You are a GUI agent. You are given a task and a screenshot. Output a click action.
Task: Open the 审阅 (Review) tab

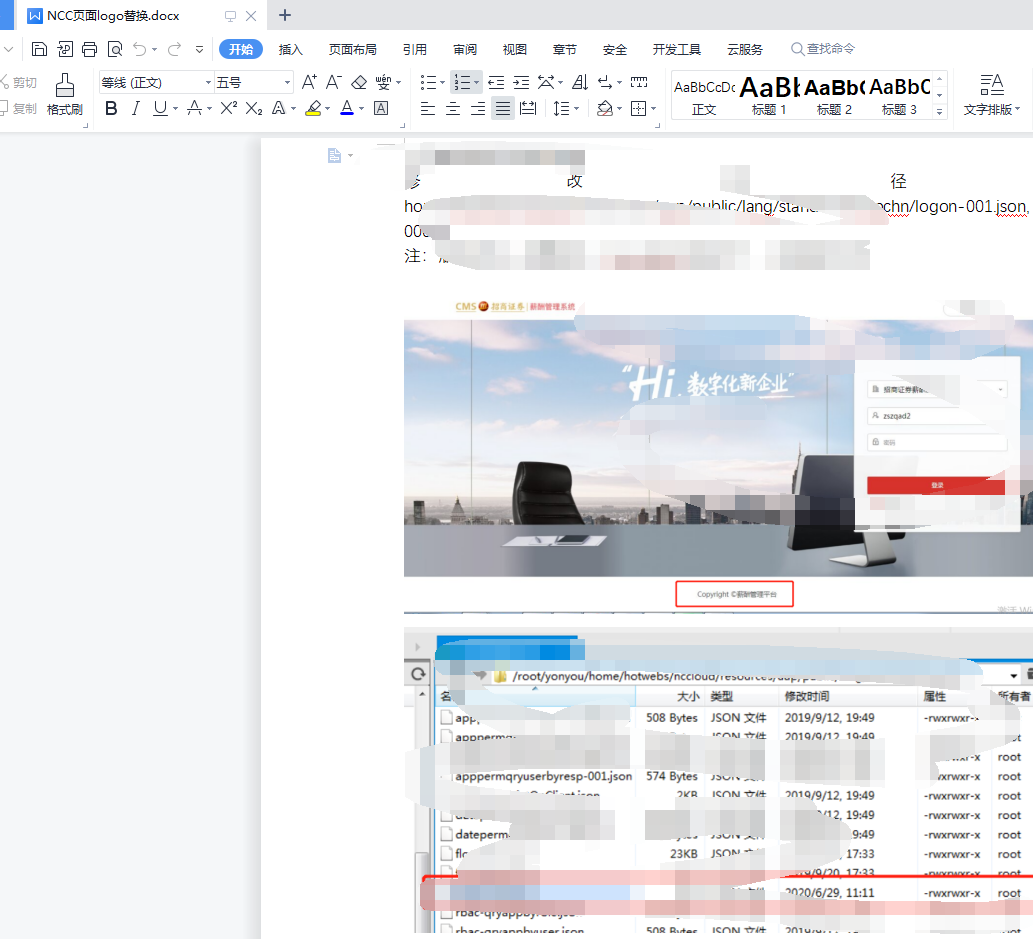pyautogui.click(x=465, y=49)
